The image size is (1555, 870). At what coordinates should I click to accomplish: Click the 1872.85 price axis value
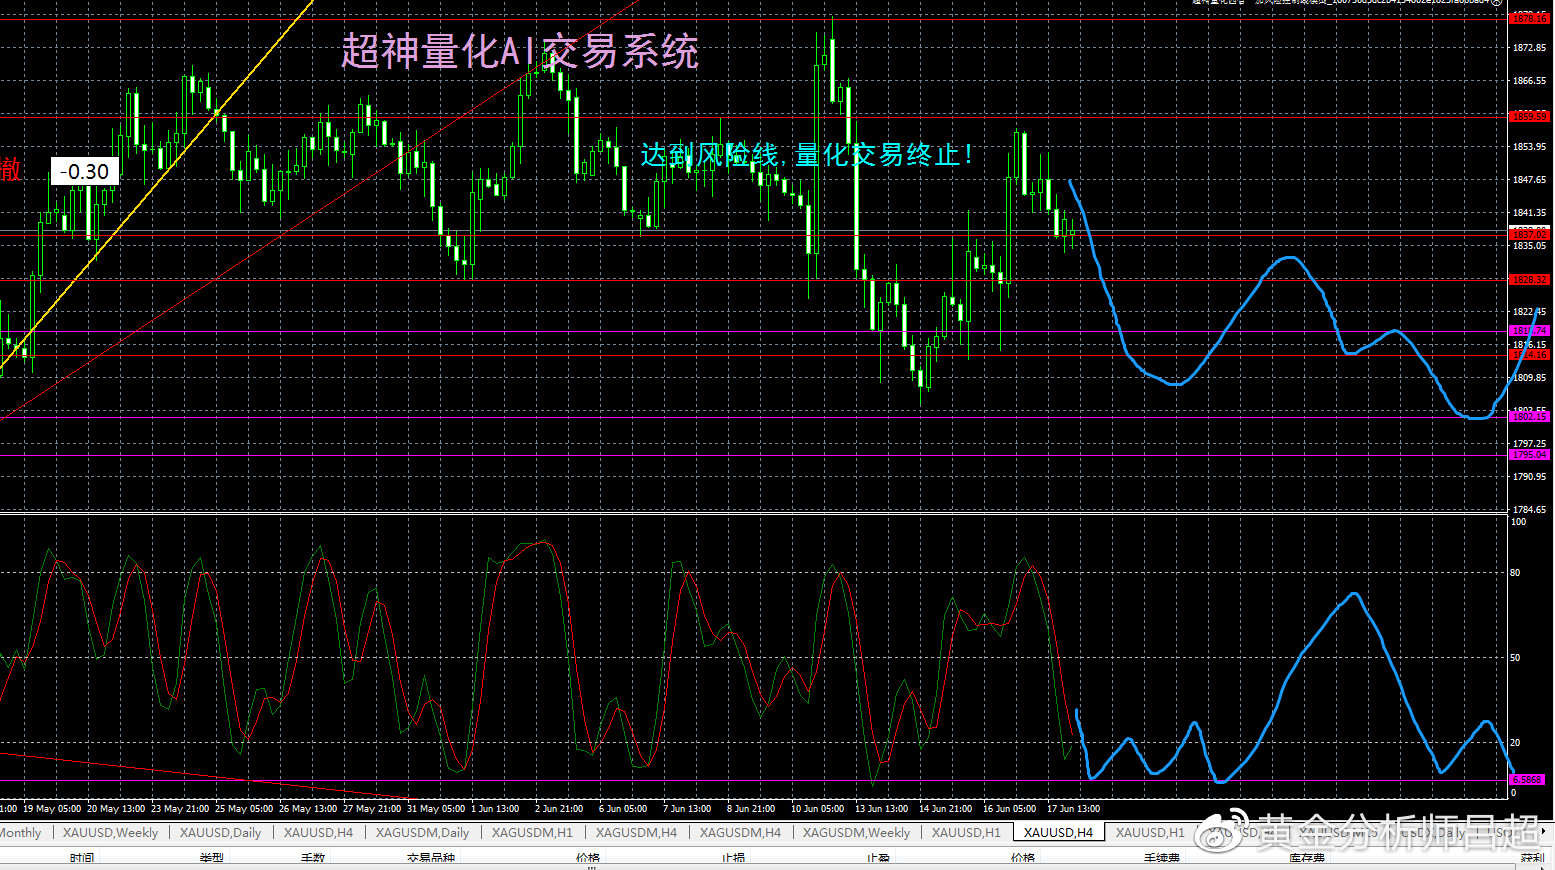coord(1529,48)
